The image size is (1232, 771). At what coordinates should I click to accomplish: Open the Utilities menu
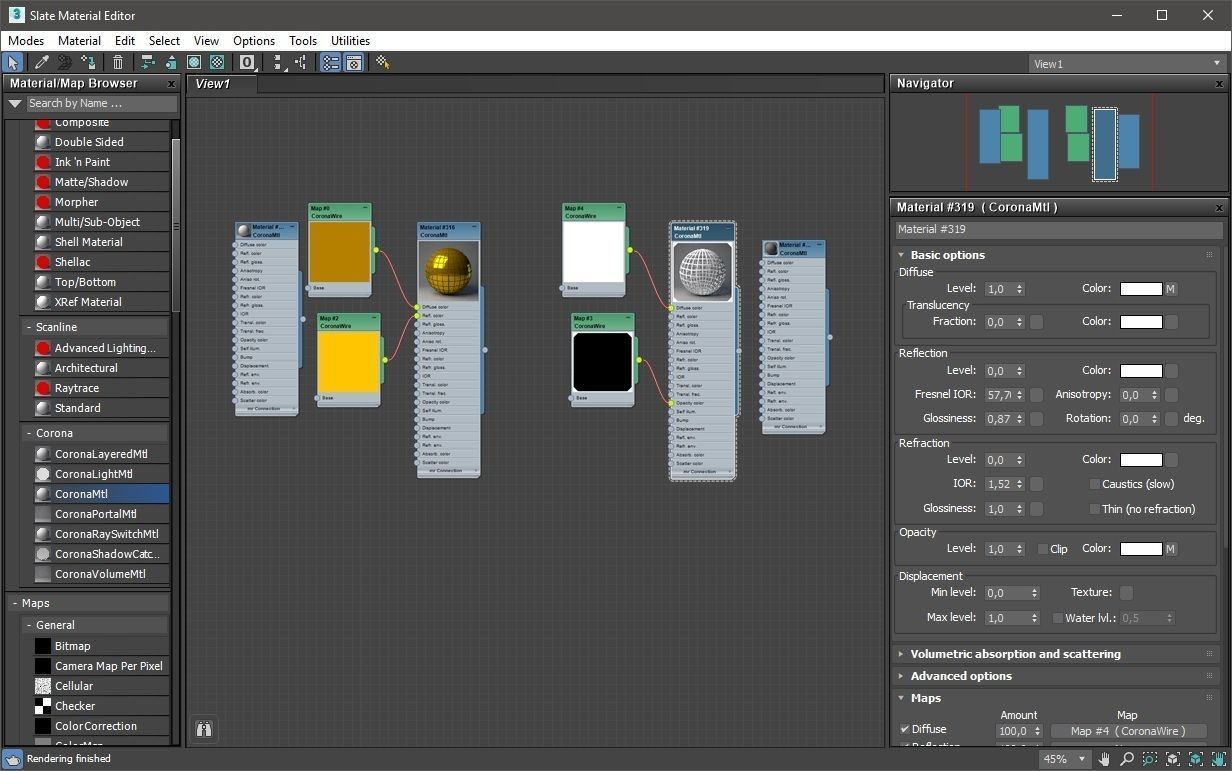coord(350,41)
